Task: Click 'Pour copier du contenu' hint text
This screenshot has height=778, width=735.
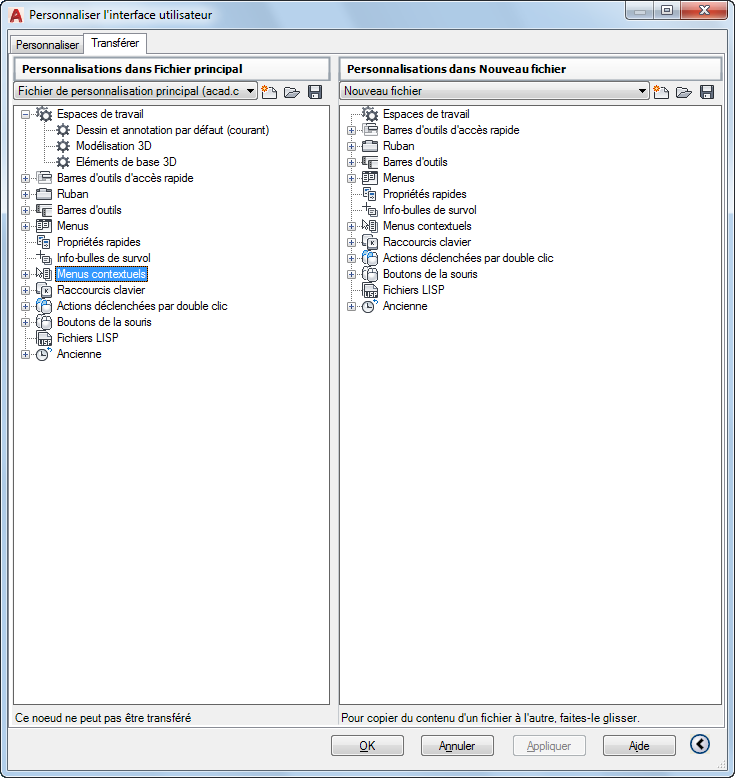Action: [x=490, y=718]
